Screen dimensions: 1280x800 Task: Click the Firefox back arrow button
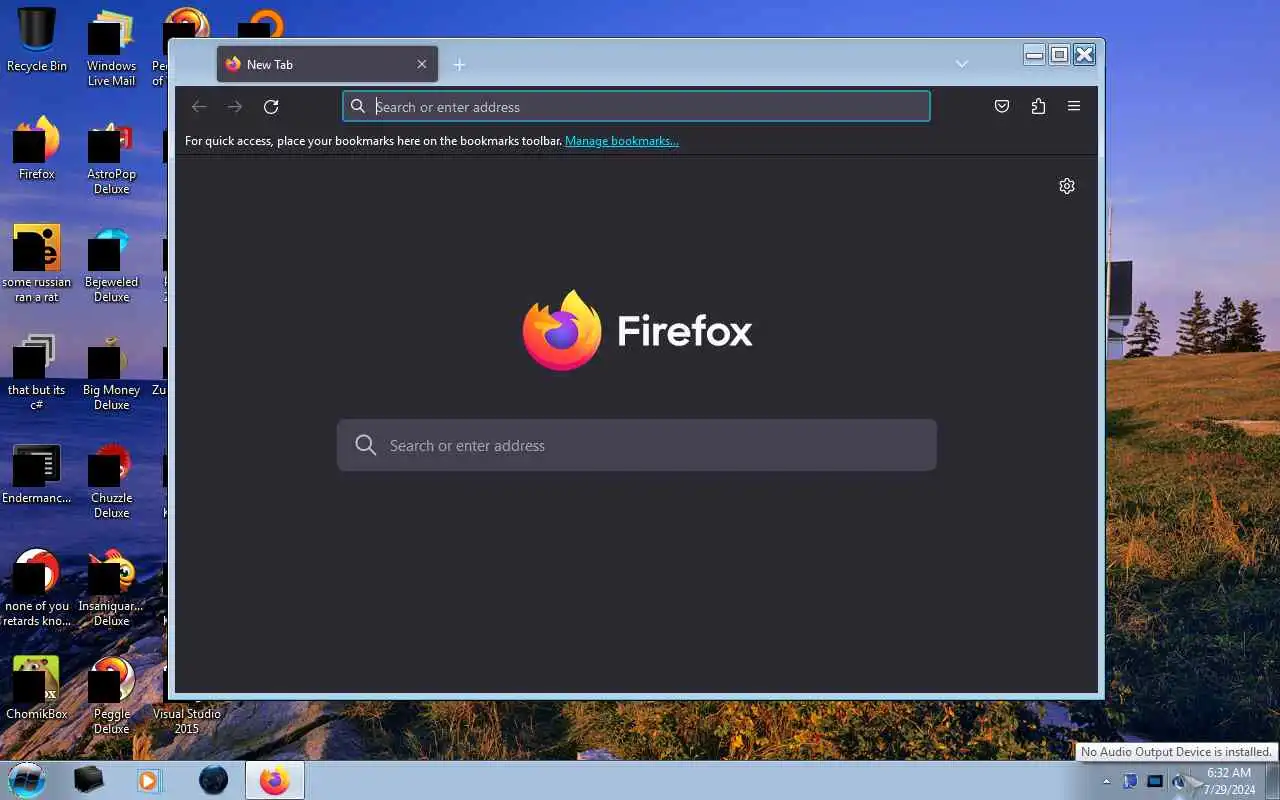pyautogui.click(x=199, y=107)
